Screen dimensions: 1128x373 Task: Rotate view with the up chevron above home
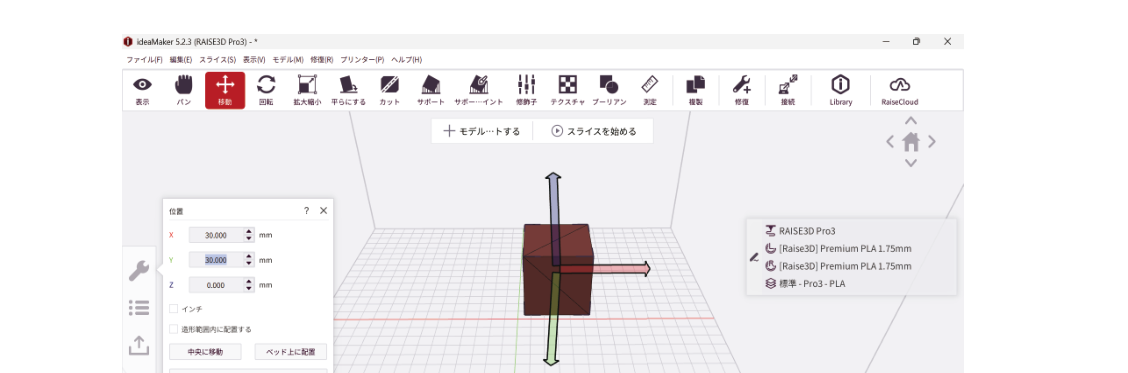[x=911, y=120]
